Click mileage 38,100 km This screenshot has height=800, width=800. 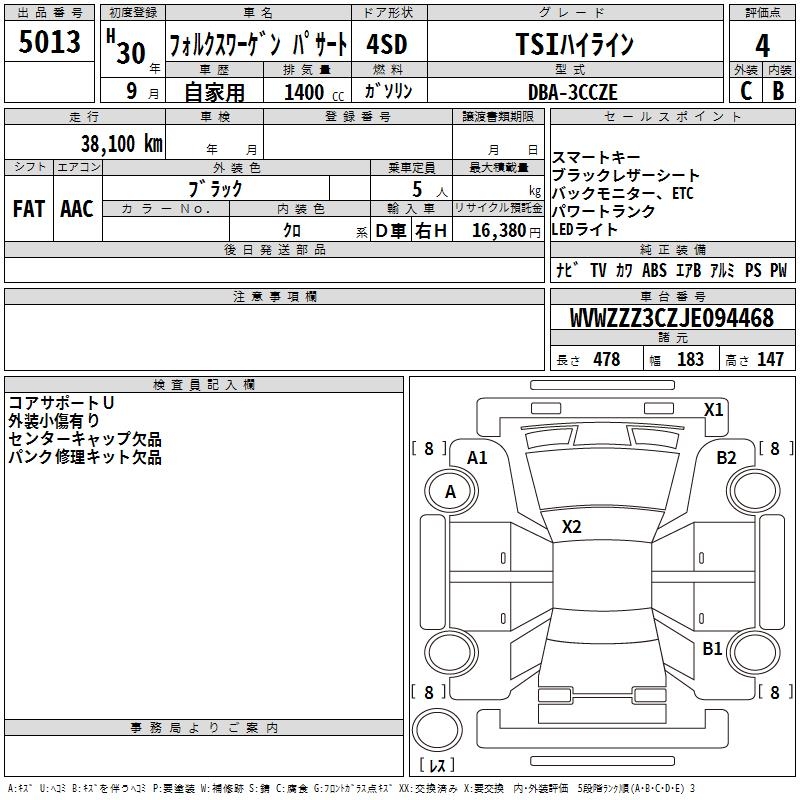pos(121,143)
